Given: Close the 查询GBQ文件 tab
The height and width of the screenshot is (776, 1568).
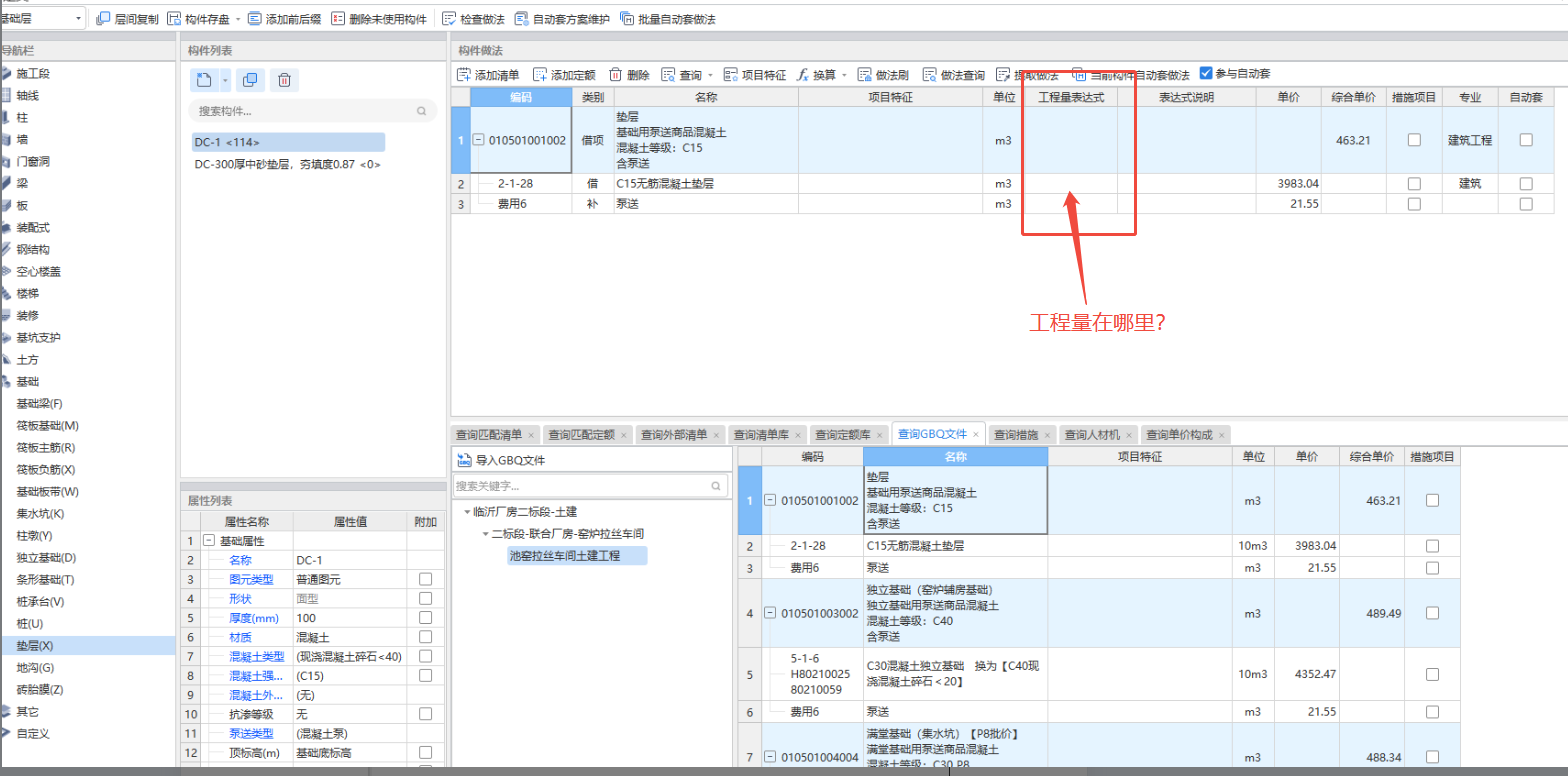Looking at the screenshot, I should (x=977, y=435).
